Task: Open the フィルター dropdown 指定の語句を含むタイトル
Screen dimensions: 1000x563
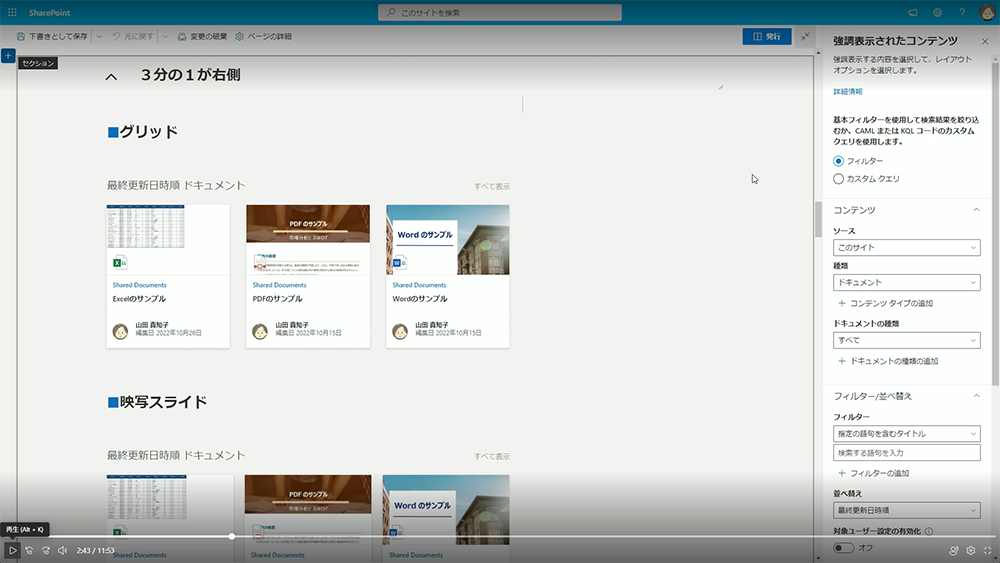Action: pyautogui.click(x=906, y=434)
